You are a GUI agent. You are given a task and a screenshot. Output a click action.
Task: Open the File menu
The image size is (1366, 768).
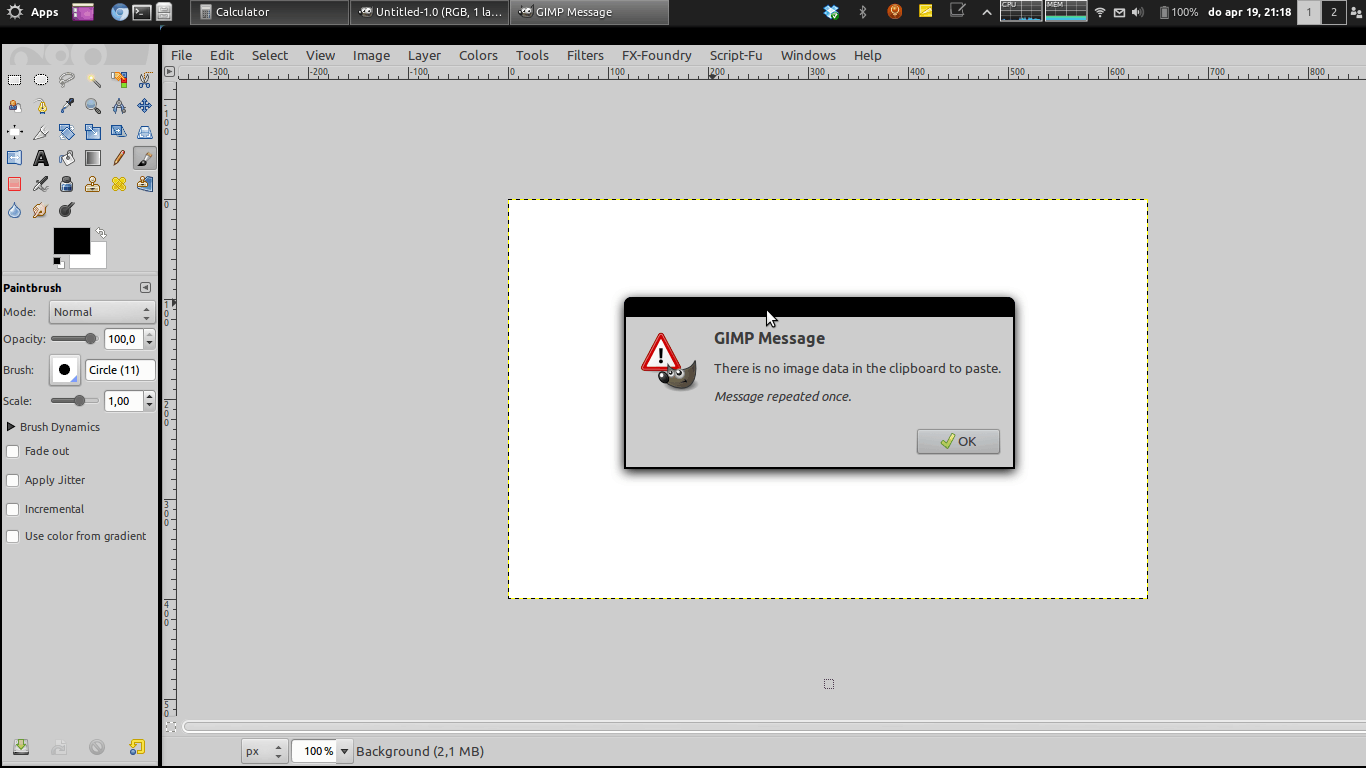tap(181, 55)
